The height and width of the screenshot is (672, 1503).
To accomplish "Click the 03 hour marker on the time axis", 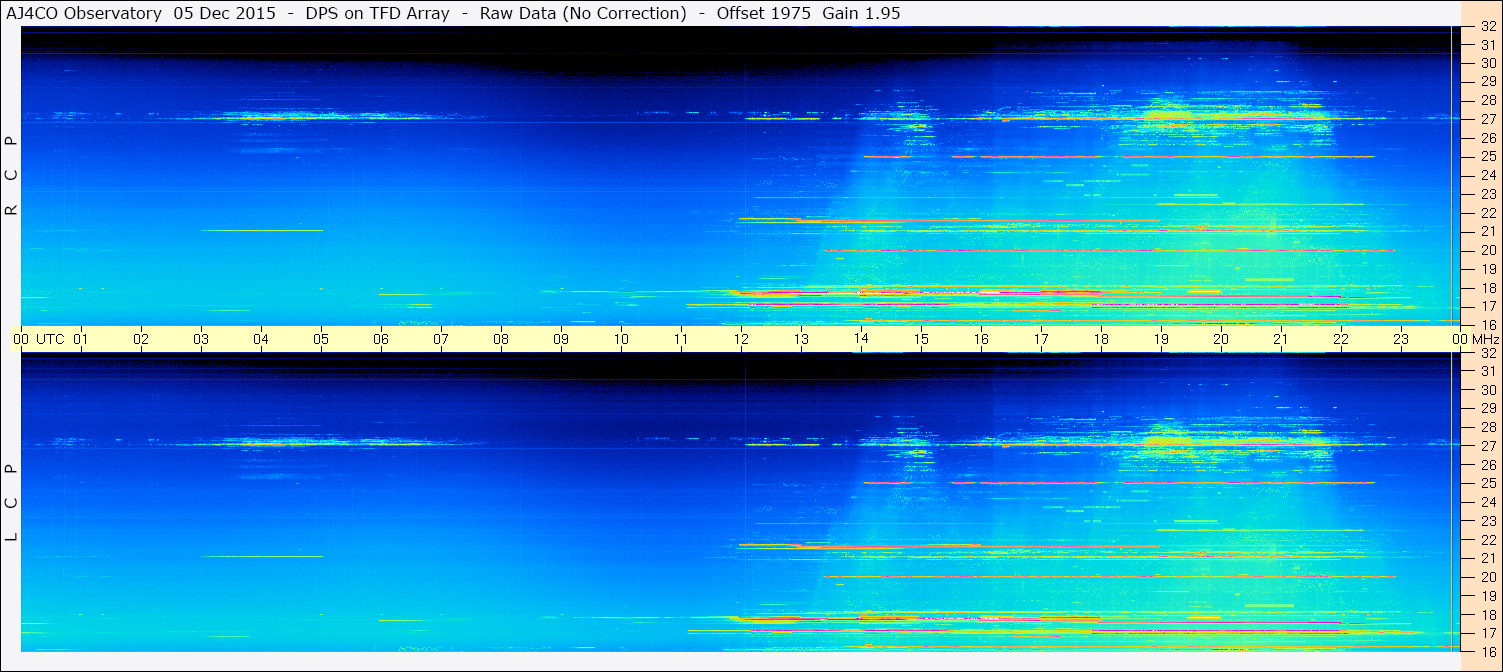I will [201, 339].
